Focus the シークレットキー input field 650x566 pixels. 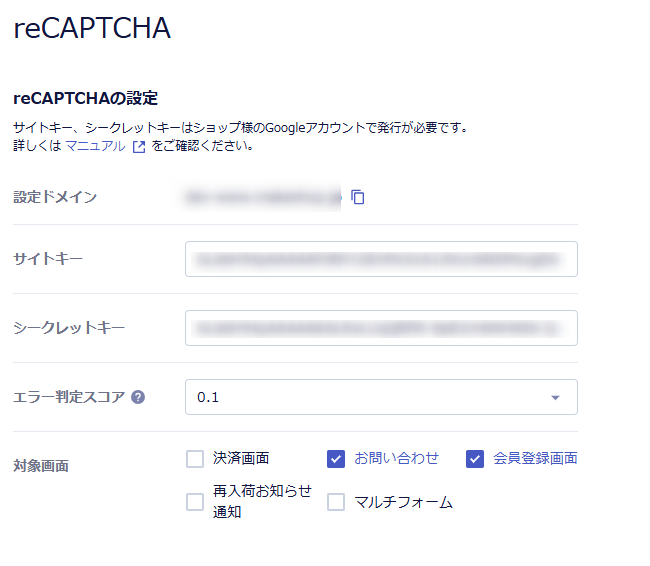click(380, 328)
